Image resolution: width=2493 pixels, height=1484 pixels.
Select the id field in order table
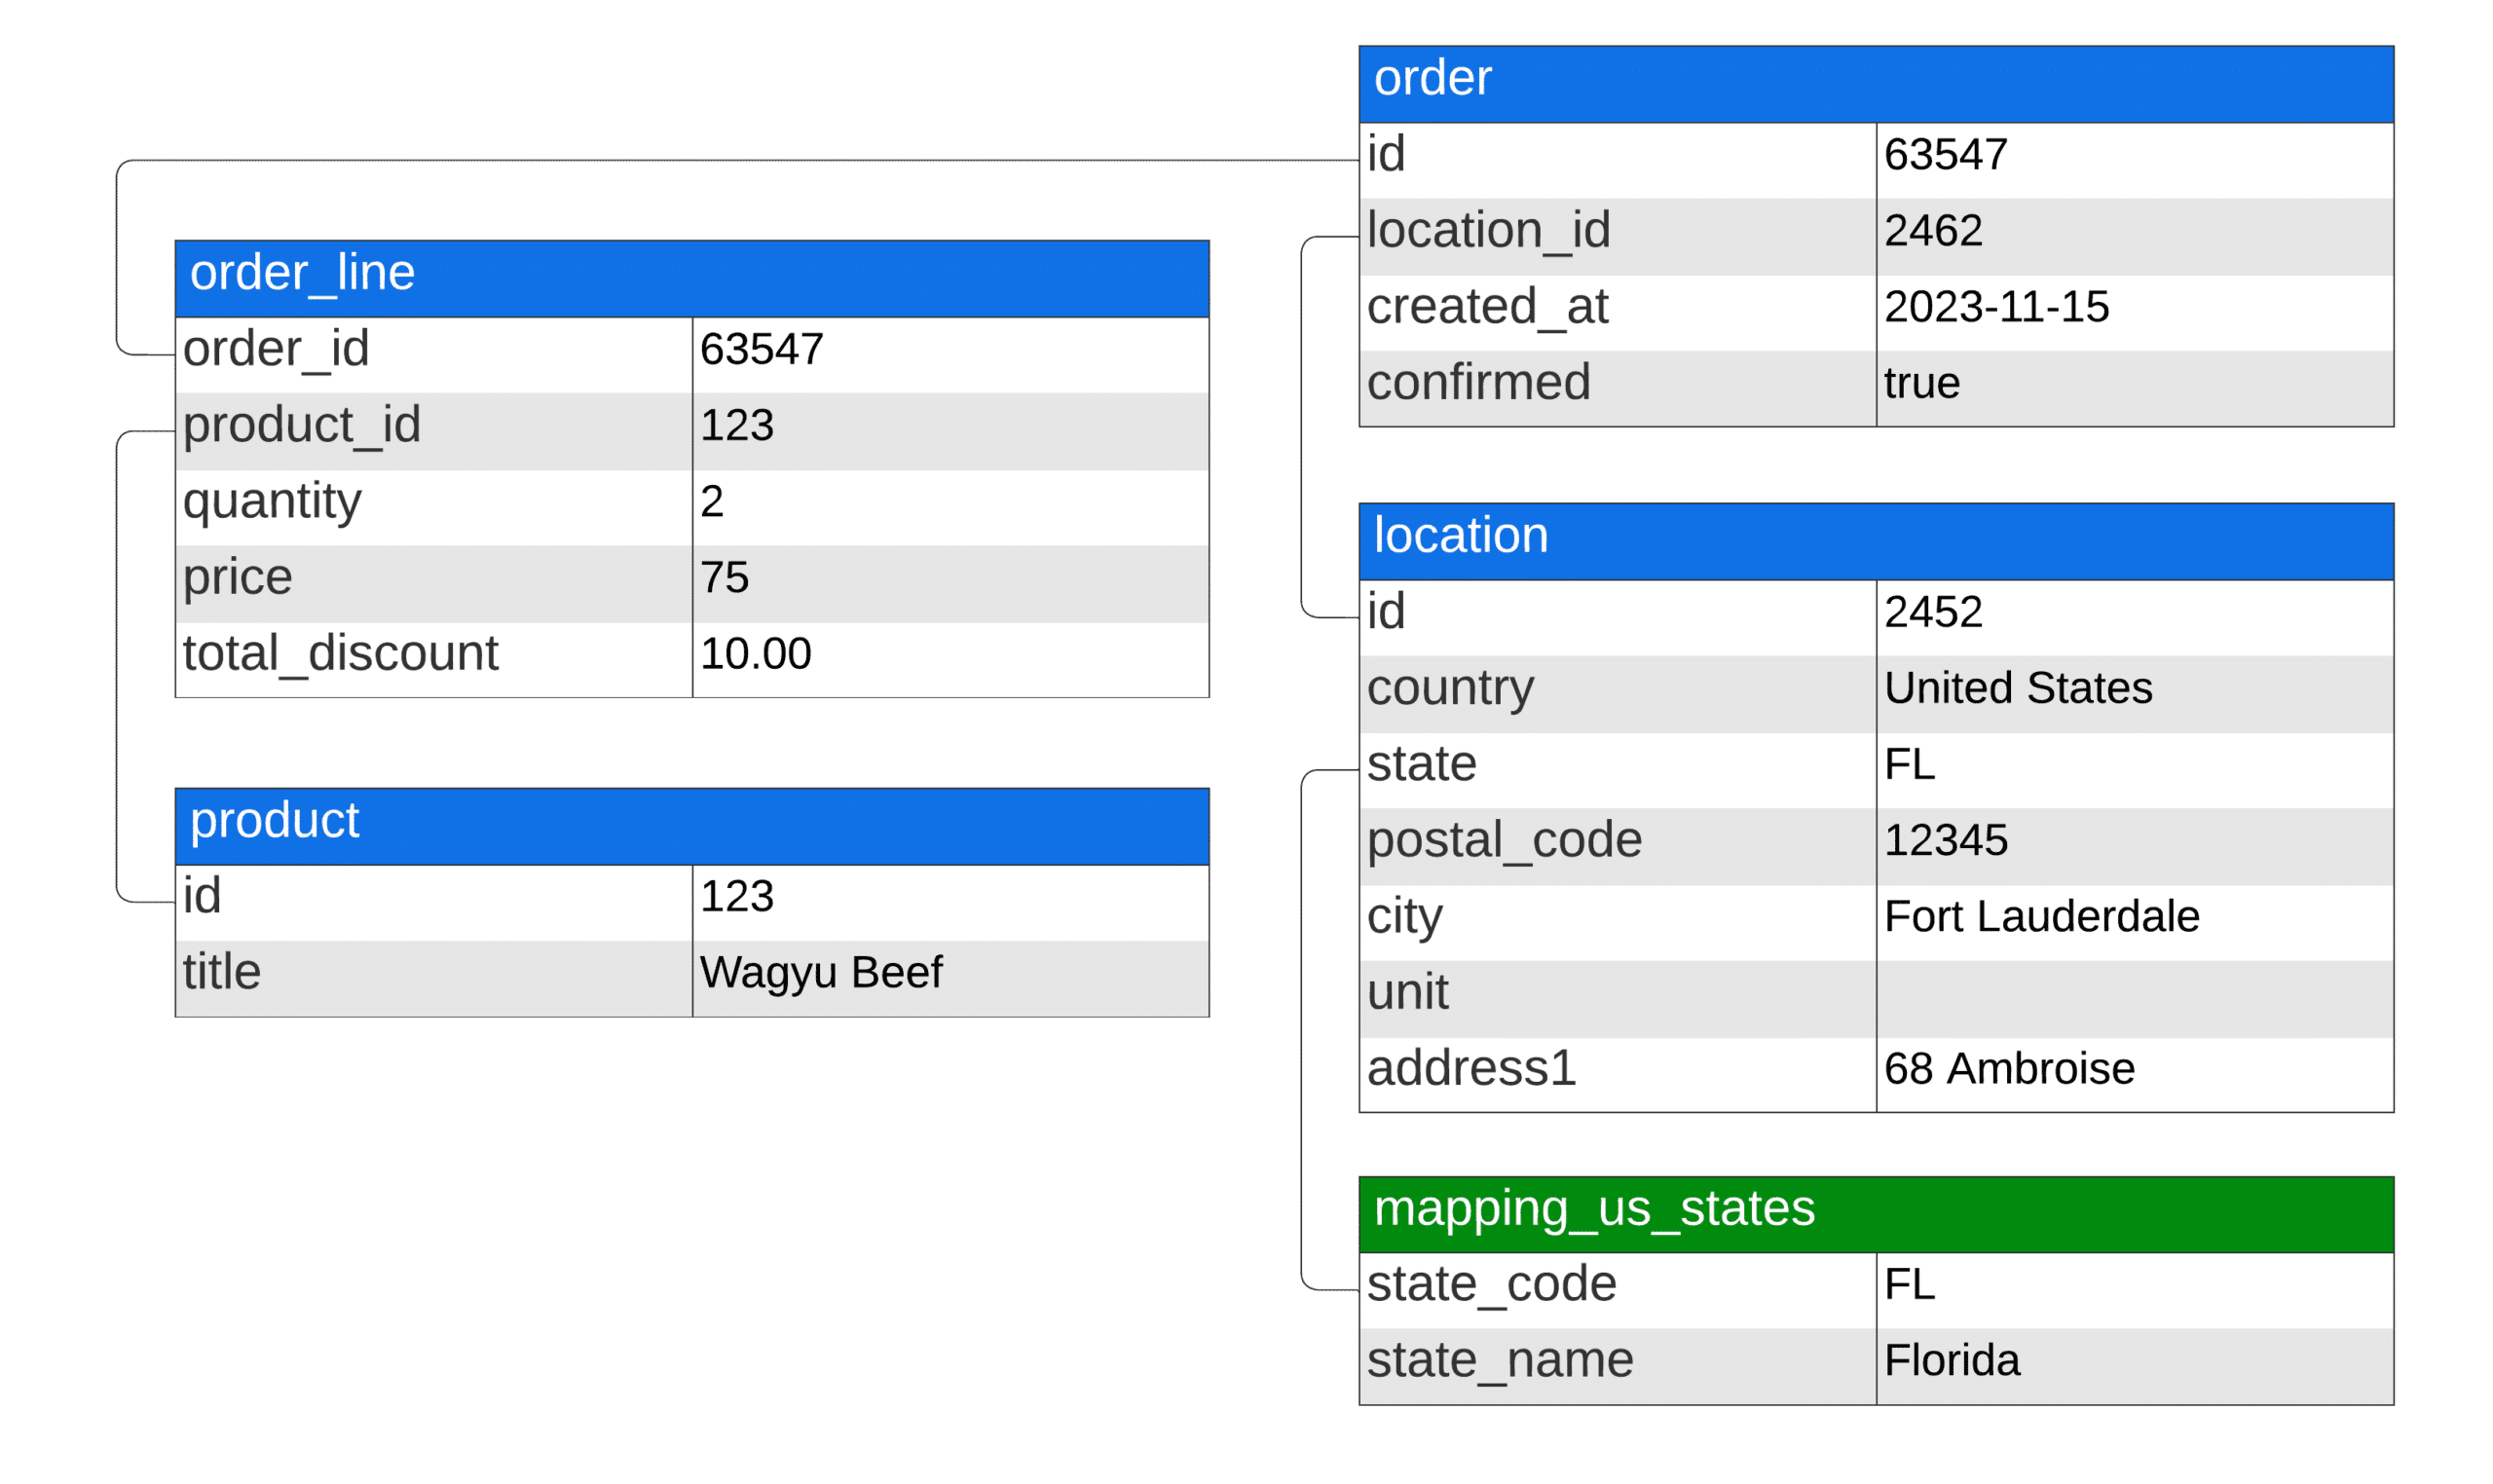point(1384,154)
